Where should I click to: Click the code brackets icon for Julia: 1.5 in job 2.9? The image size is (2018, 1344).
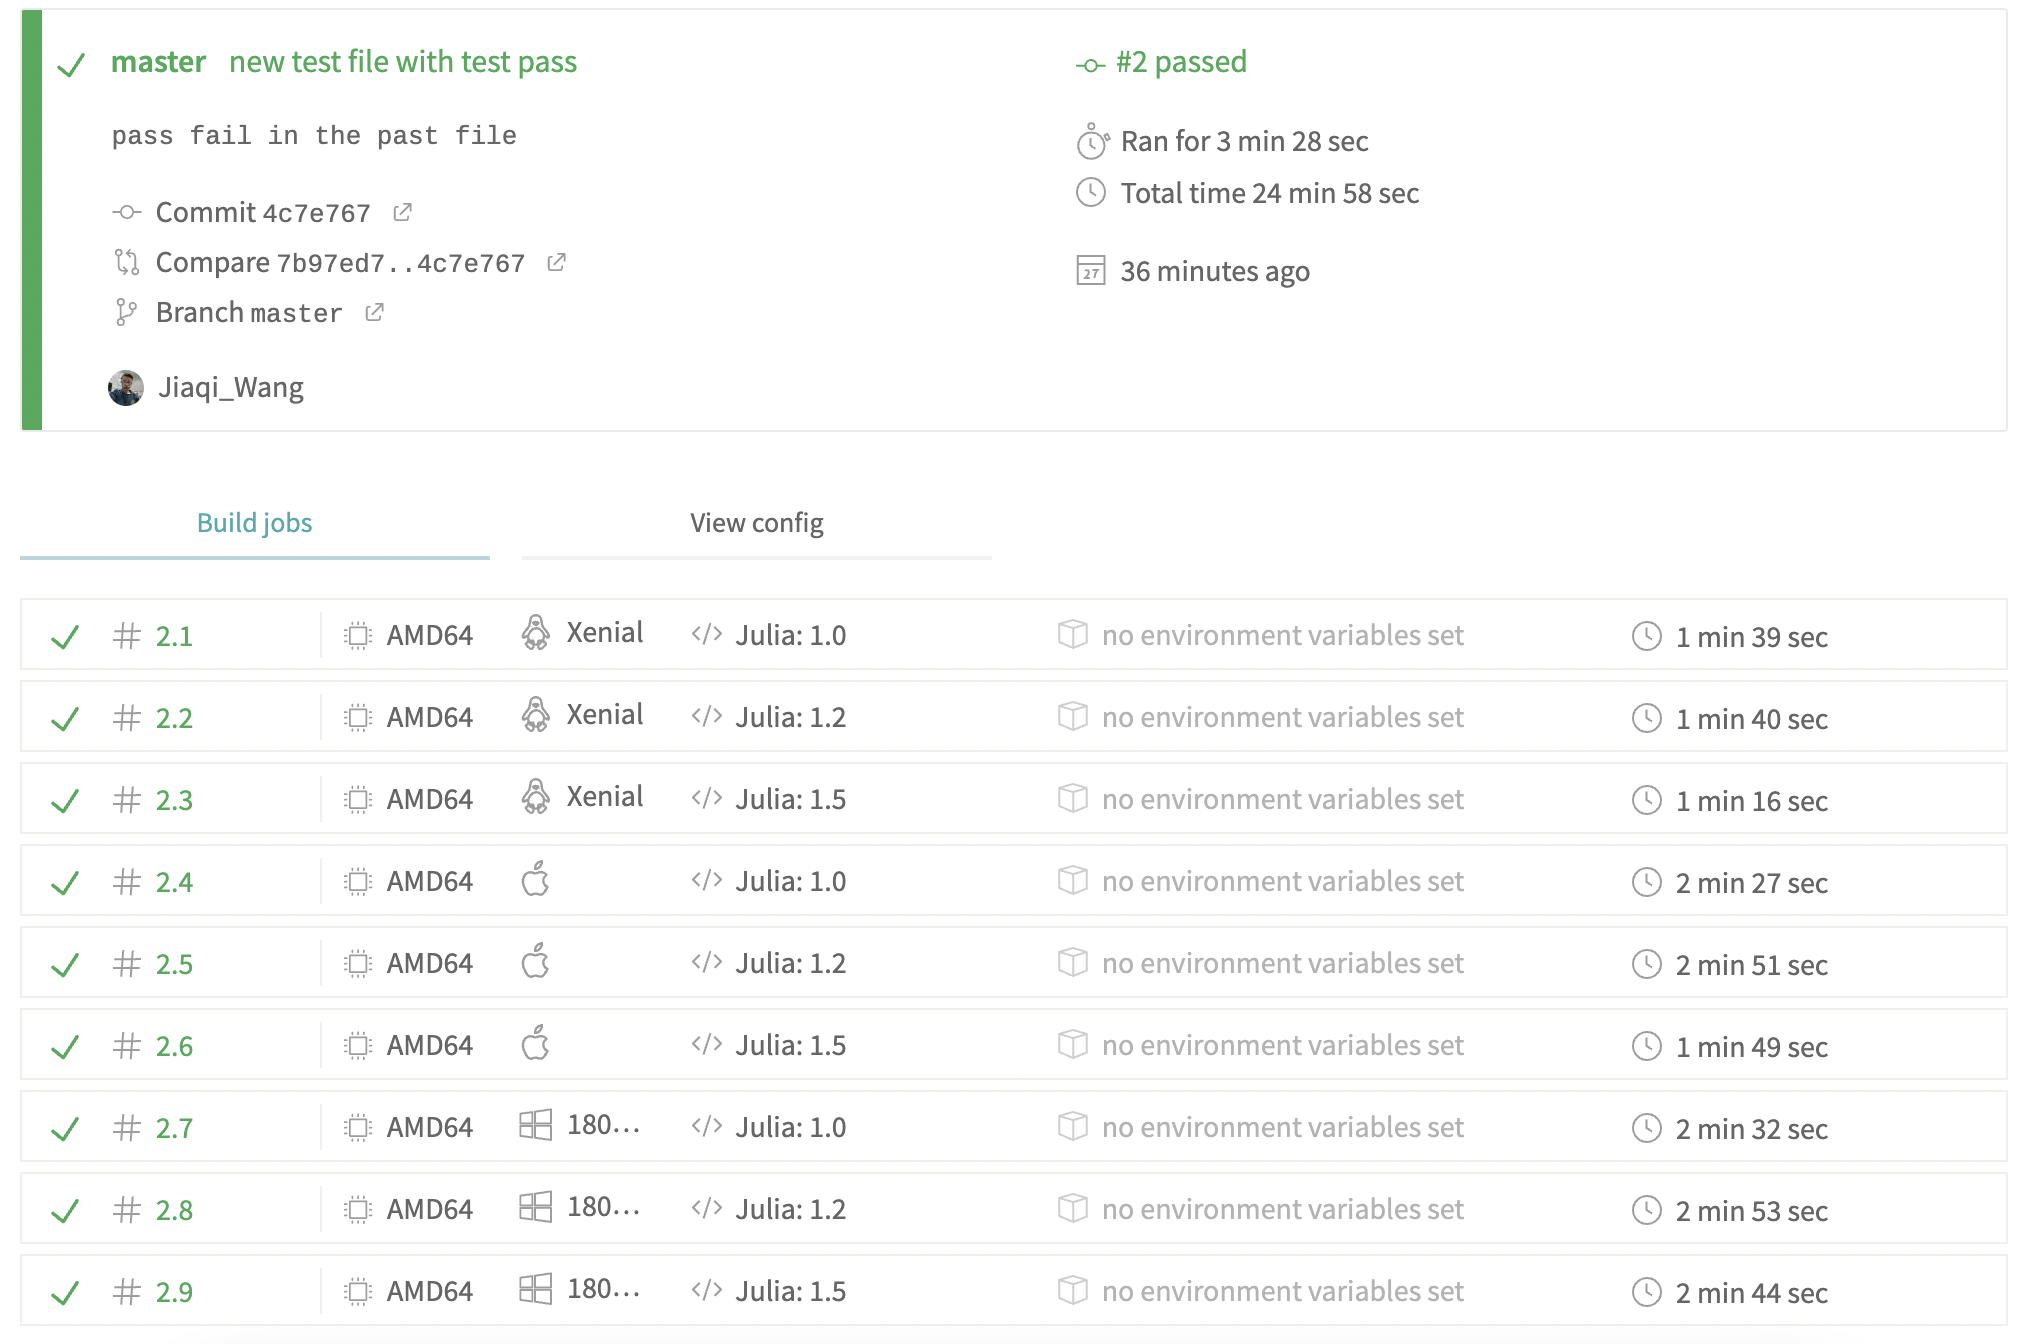point(706,1290)
